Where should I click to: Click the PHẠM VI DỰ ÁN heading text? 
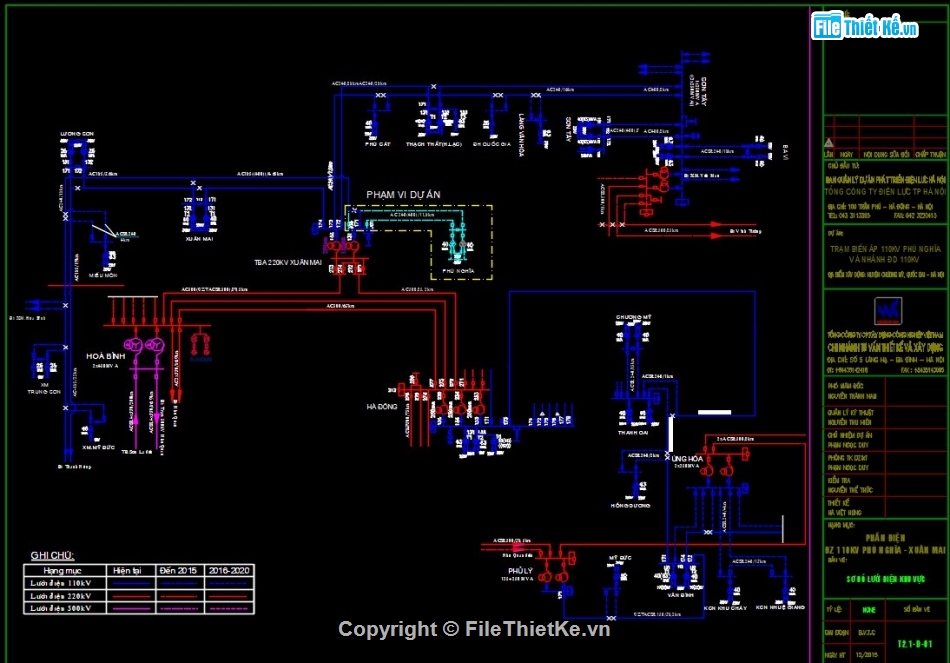coord(403,194)
